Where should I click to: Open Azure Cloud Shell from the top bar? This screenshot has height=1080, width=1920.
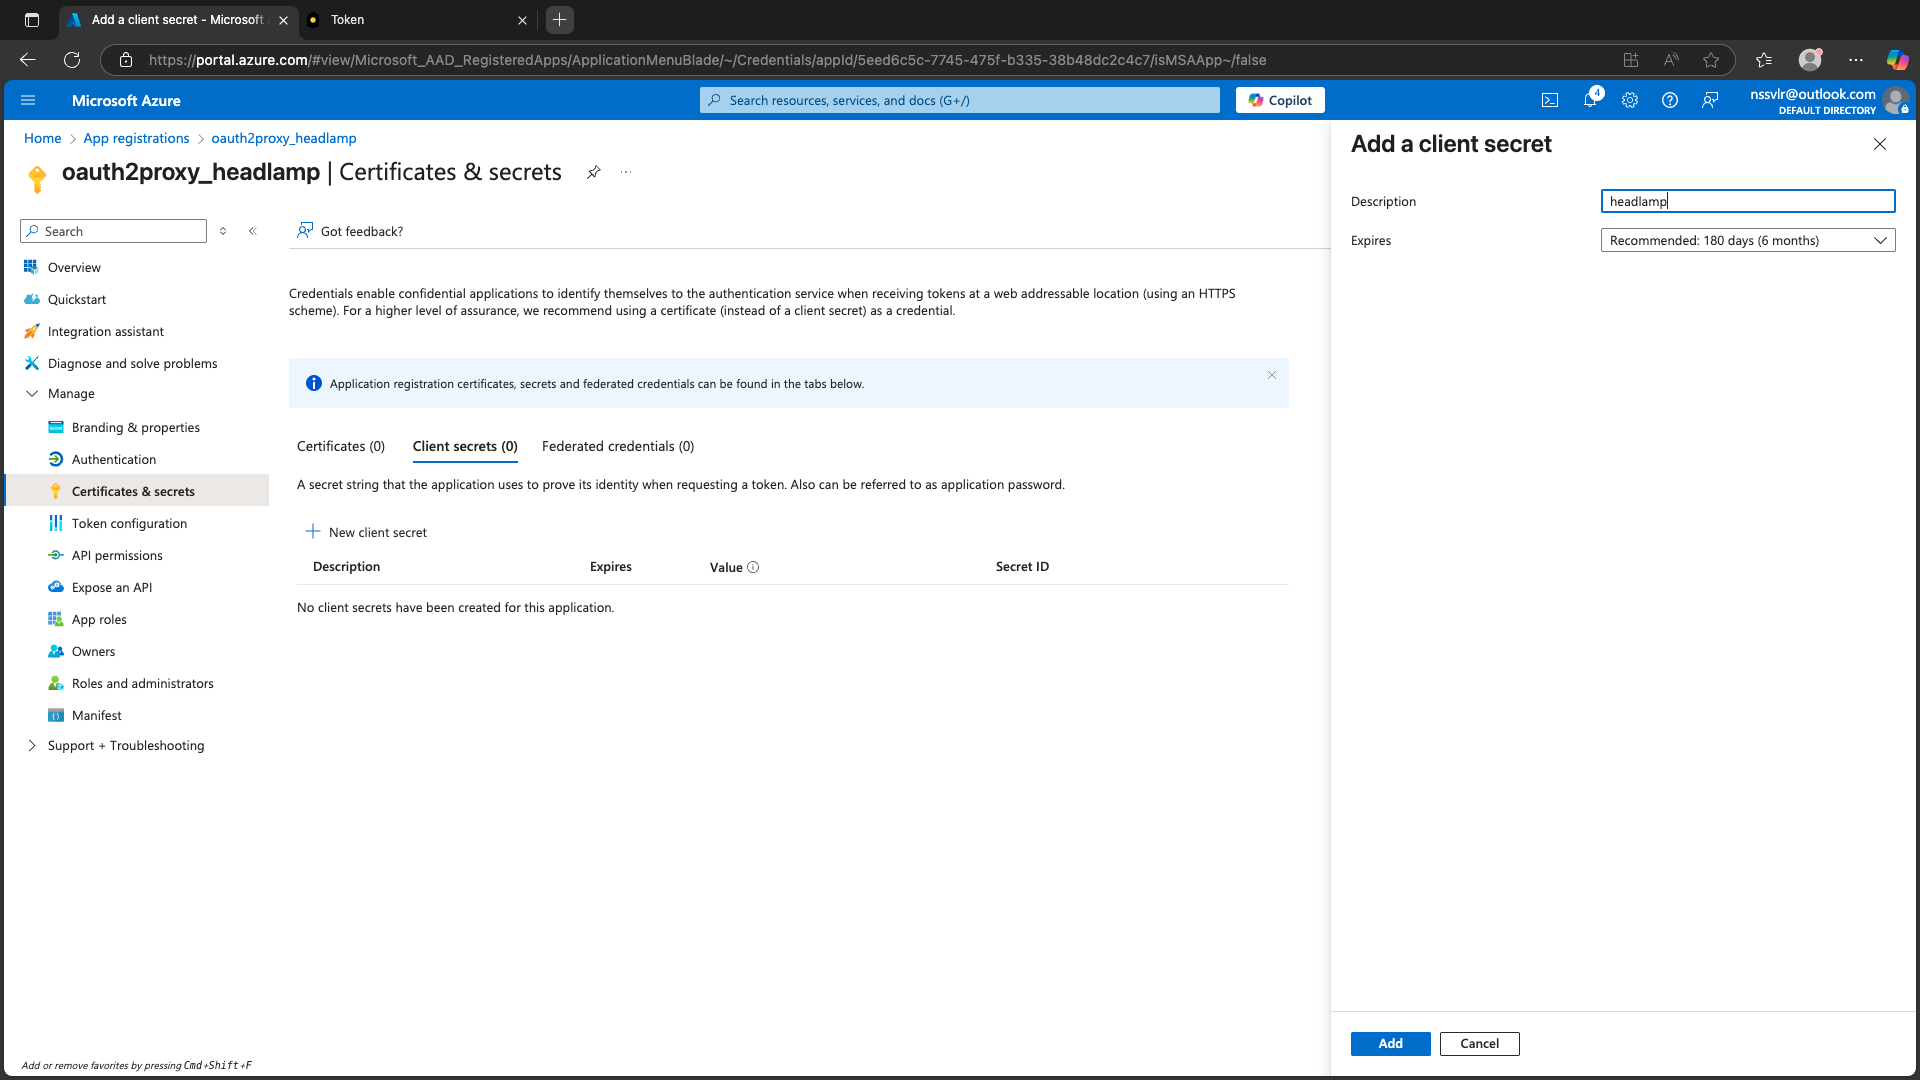click(x=1550, y=100)
